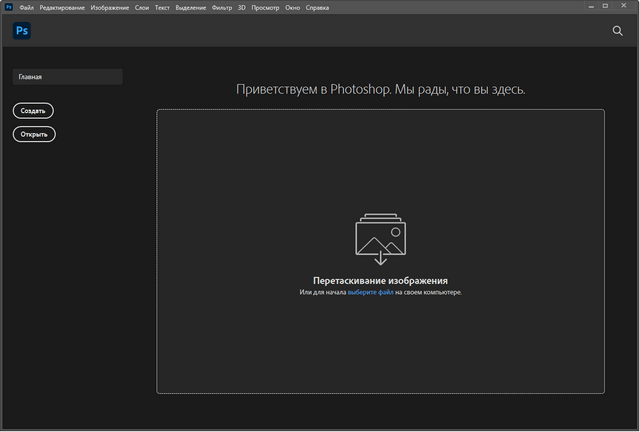Open the Изображение menu
The height and width of the screenshot is (432, 640).
[x=110, y=8]
